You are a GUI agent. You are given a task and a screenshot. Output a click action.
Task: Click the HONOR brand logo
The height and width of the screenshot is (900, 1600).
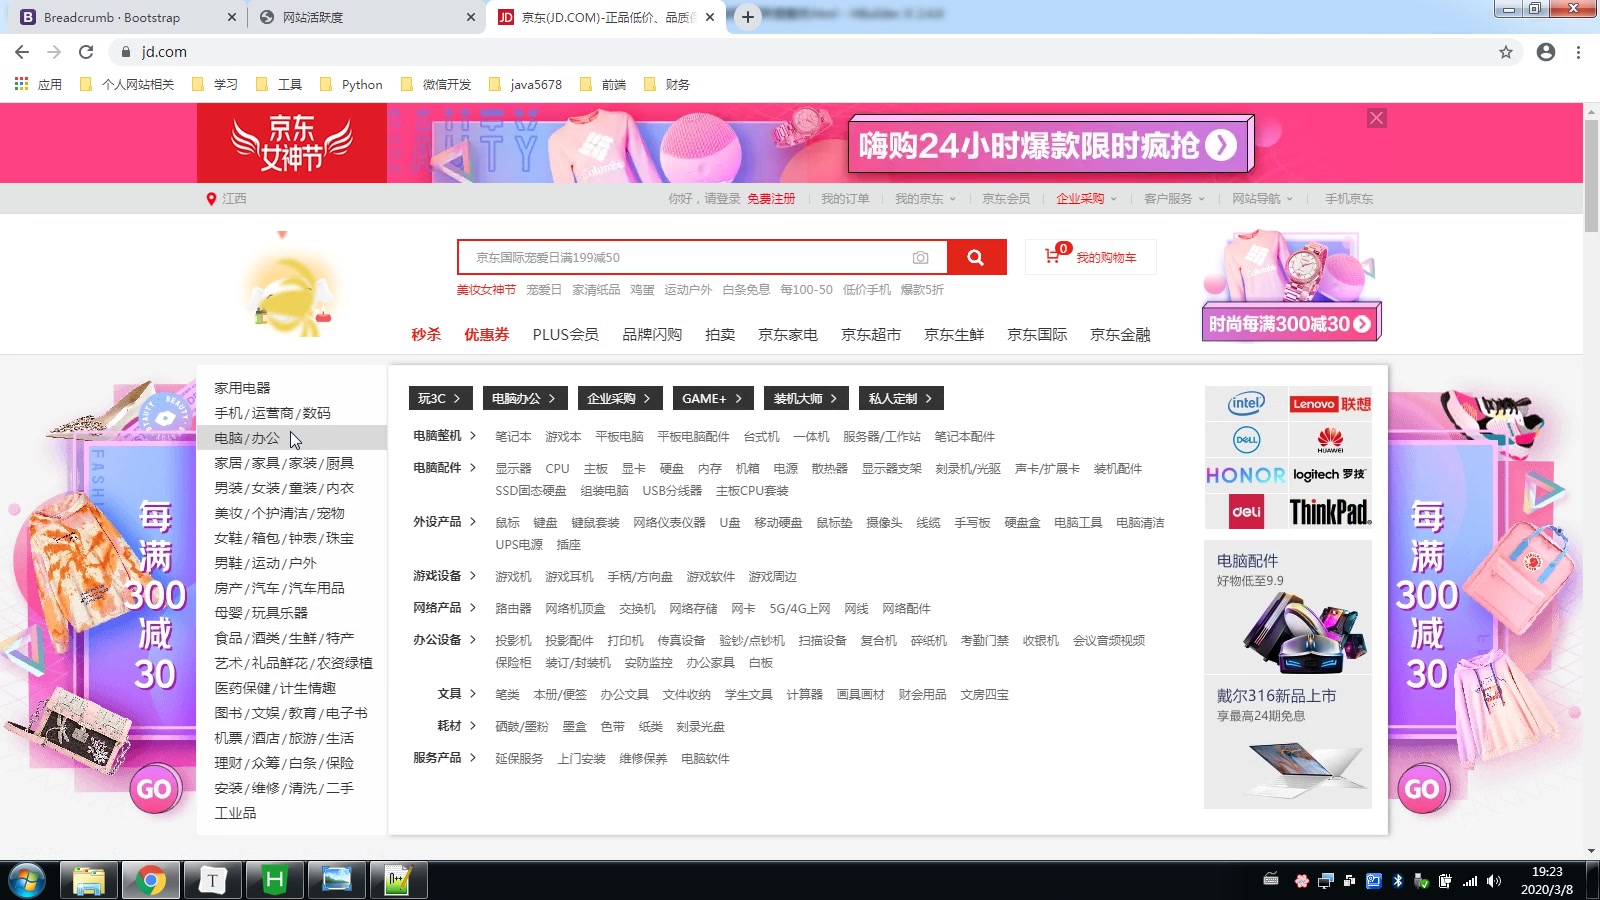pyautogui.click(x=1245, y=475)
